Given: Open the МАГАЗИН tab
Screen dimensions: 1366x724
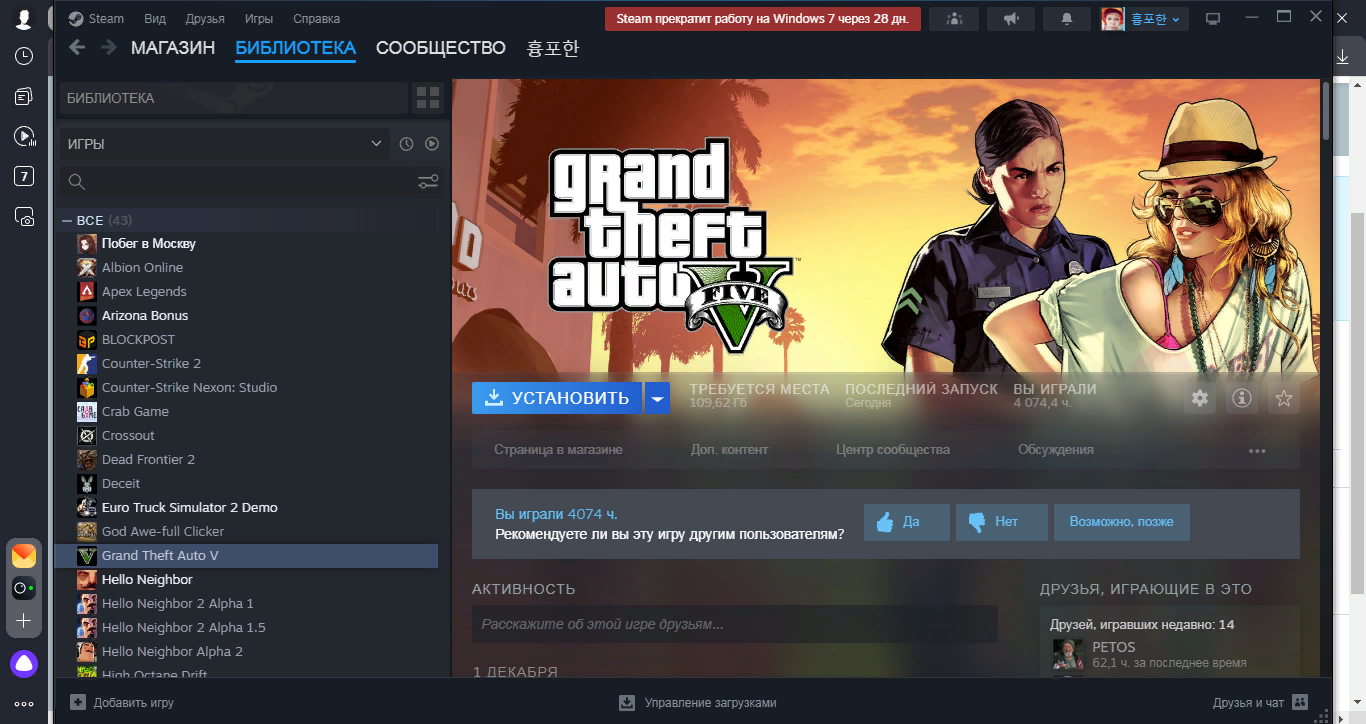Looking at the screenshot, I should click(x=172, y=48).
